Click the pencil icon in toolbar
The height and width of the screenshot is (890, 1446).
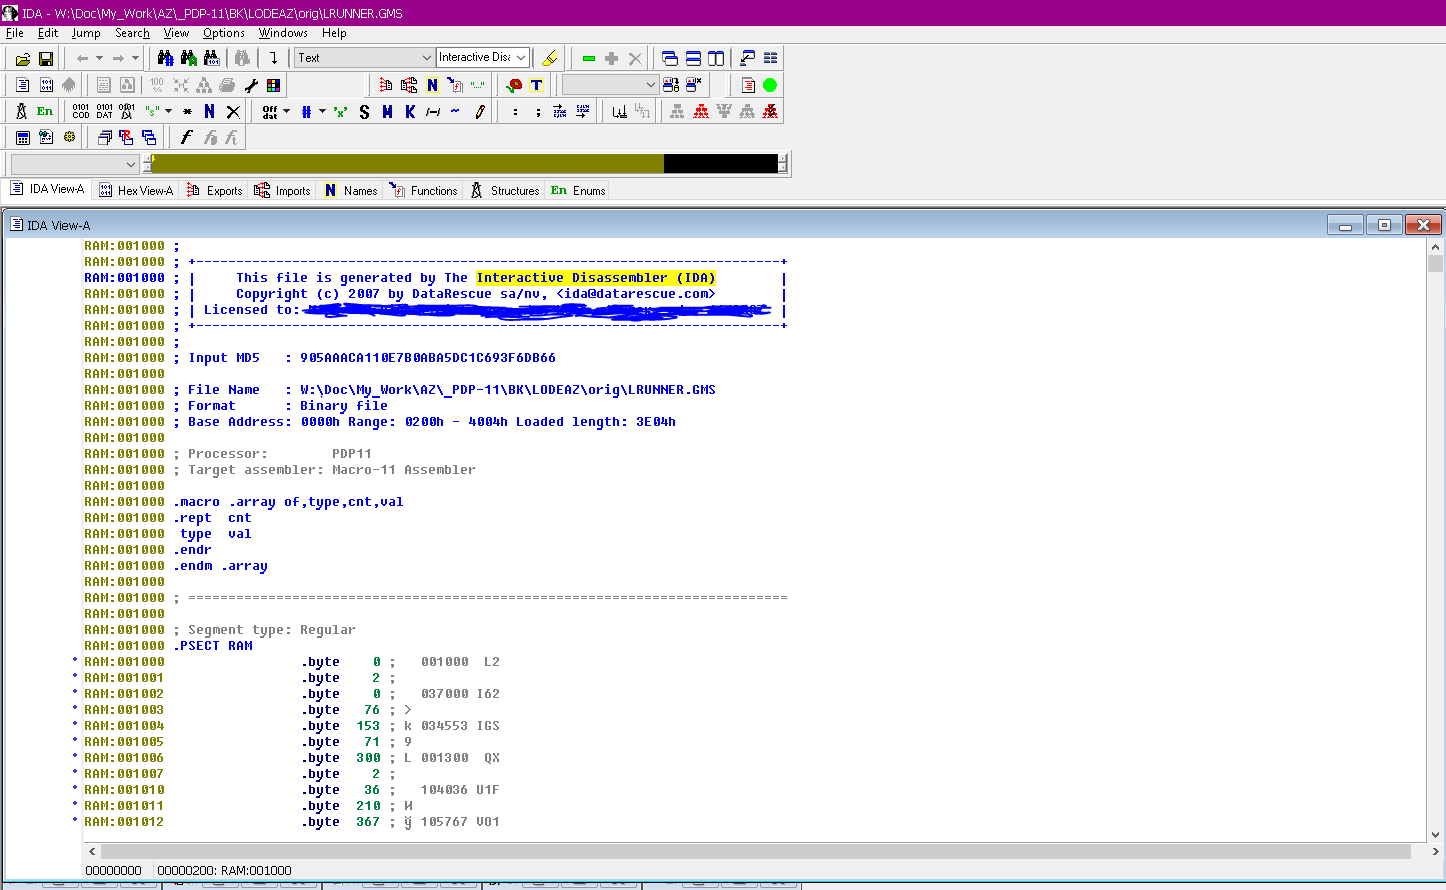pos(480,112)
